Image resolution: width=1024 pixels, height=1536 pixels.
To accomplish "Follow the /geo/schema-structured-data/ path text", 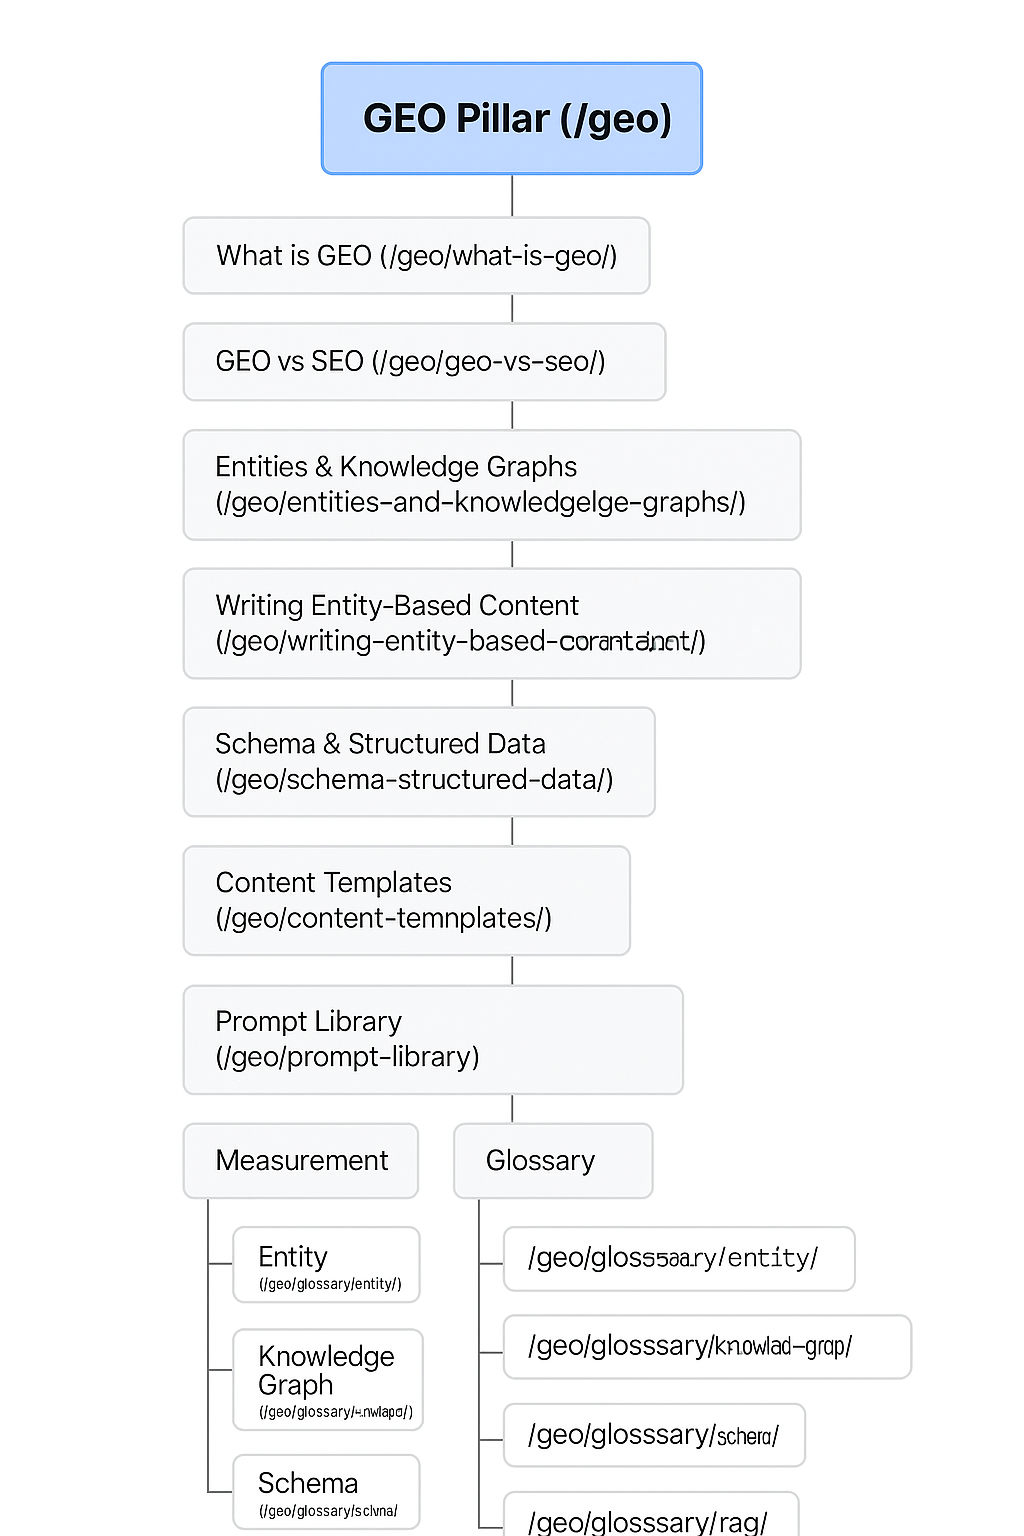I will (x=414, y=780).
